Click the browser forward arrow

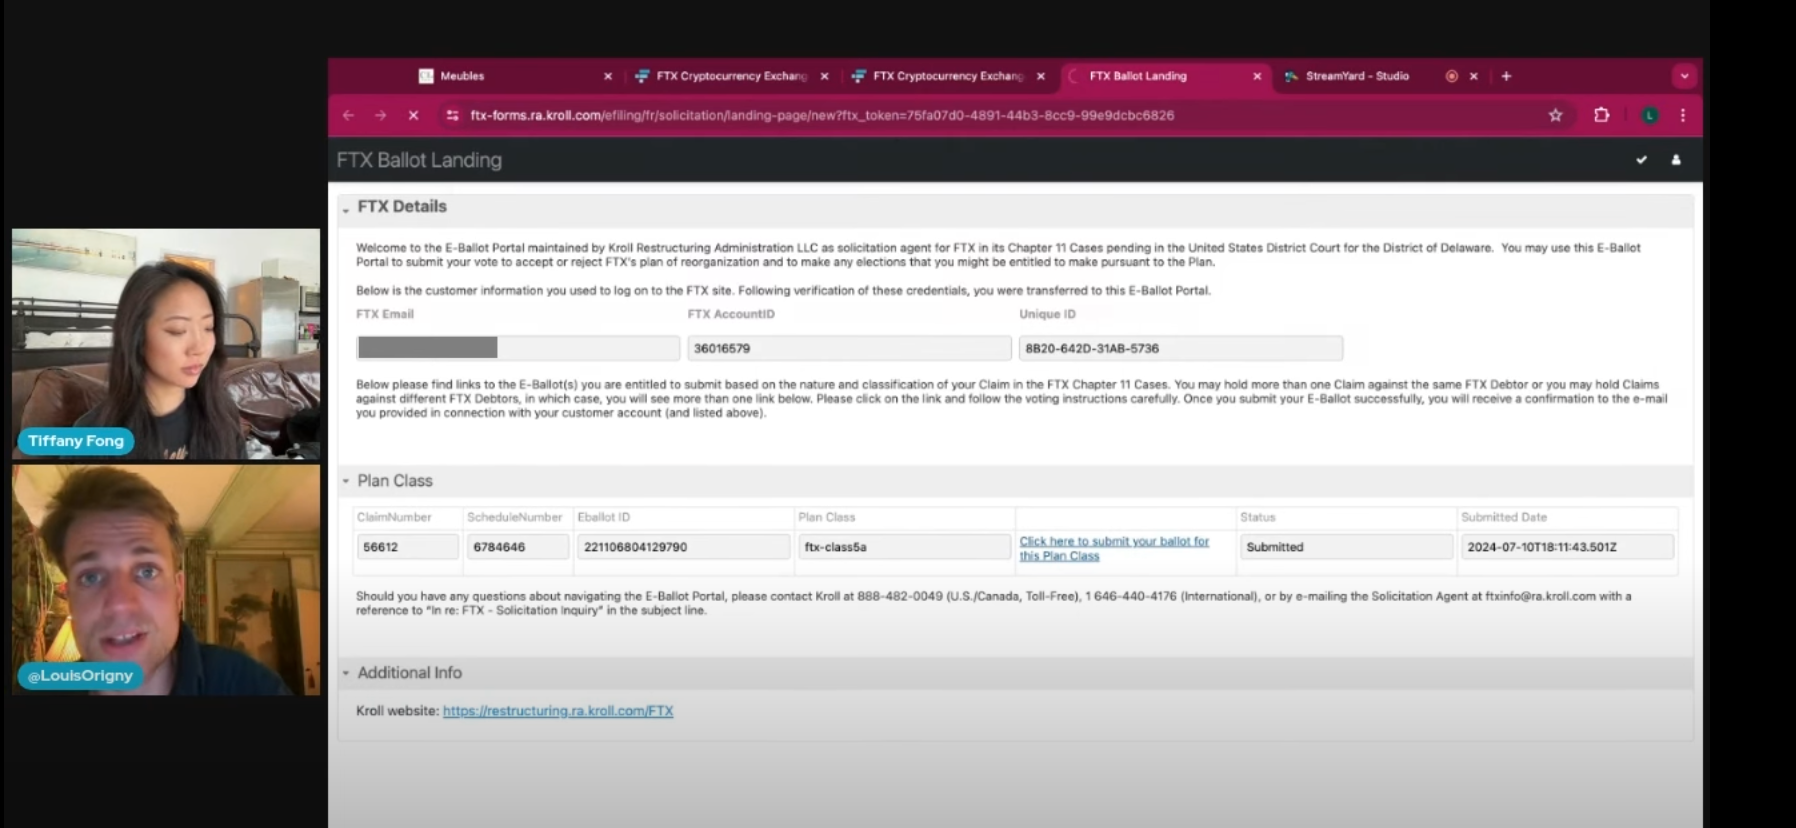pyautogui.click(x=380, y=115)
